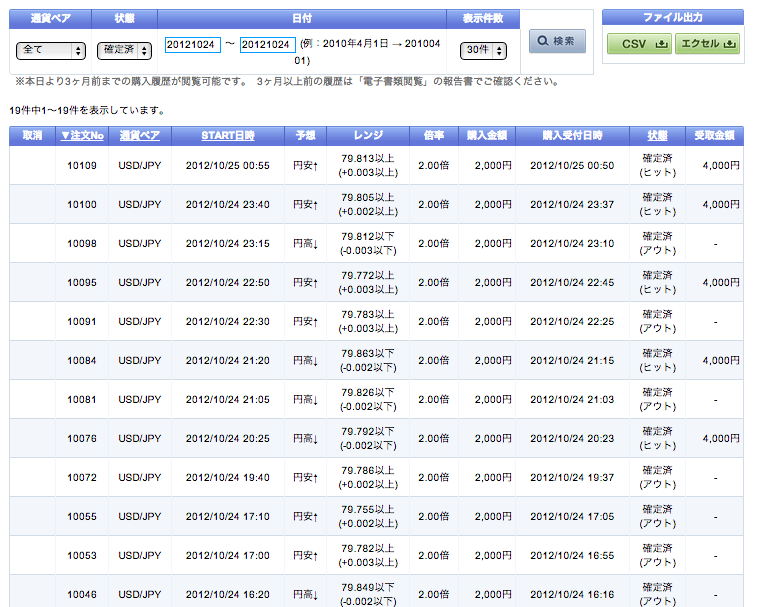The height and width of the screenshot is (607, 764).
Task: Click 19件中1〜19件を表示しています result count text
Action: click(88, 111)
